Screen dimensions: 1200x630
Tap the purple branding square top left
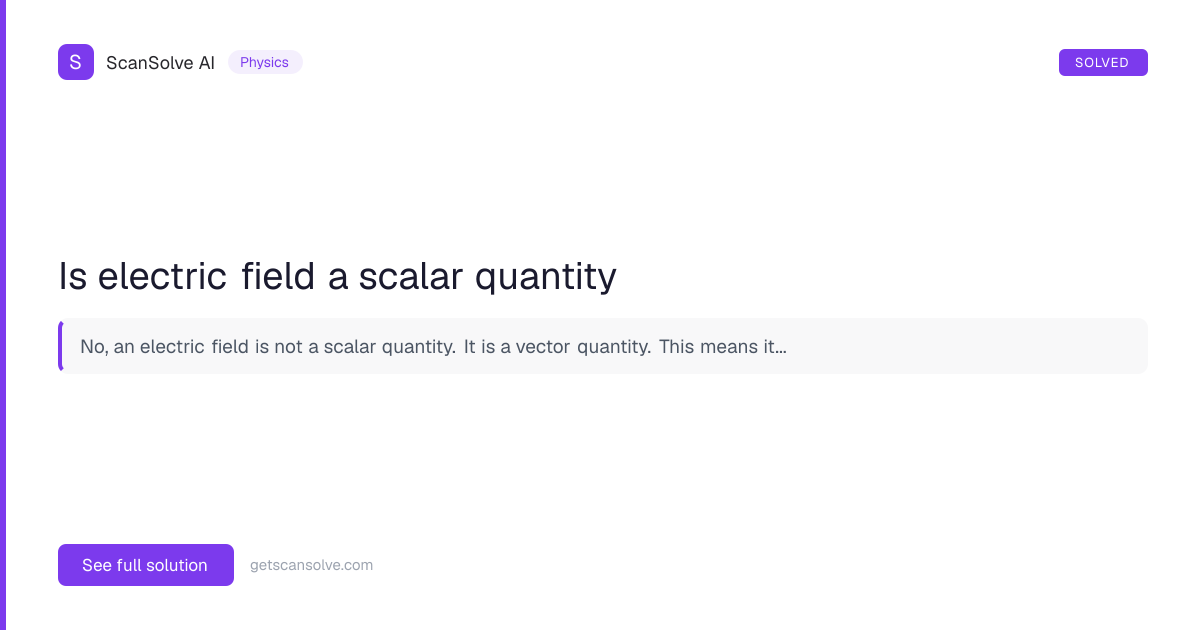coord(76,62)
